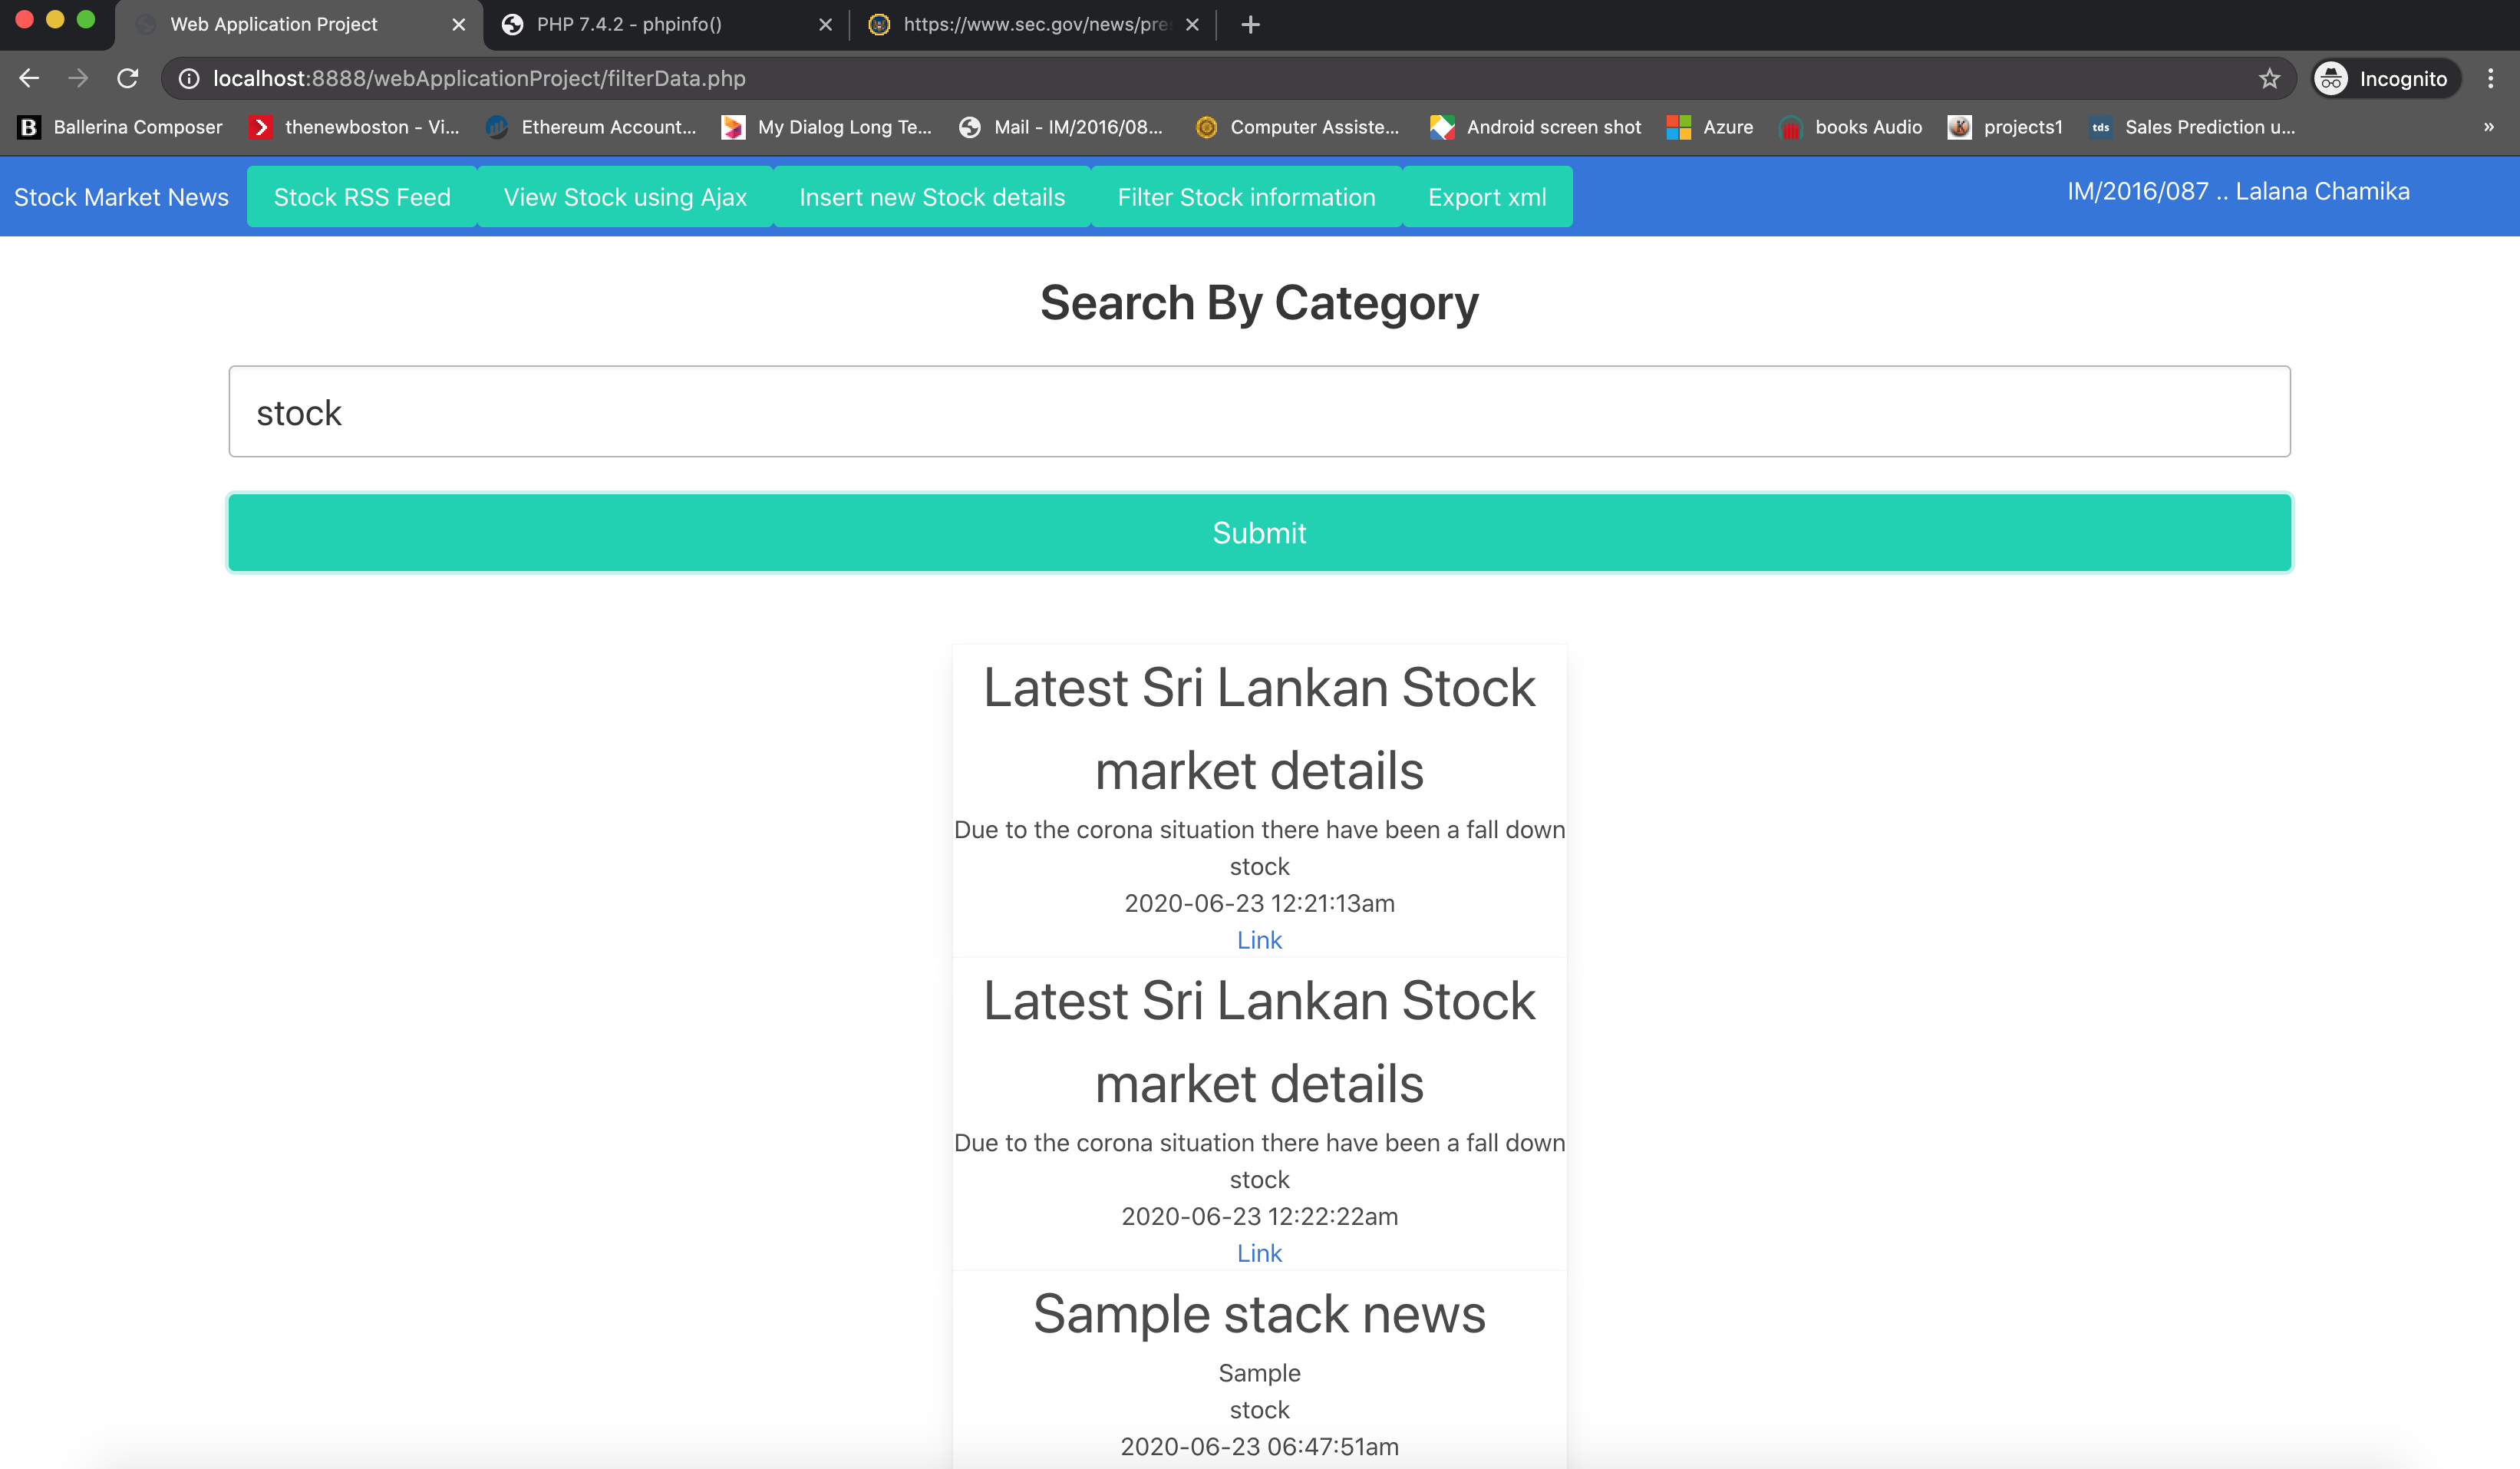Screen dimensions: 2520x1469
Task: Open Chrome three-dot menu
Action: (2490, 78)
